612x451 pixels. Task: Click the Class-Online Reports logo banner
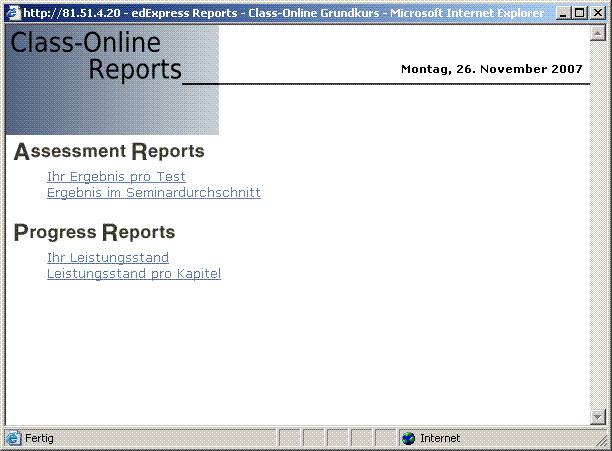tap(111, 80)
